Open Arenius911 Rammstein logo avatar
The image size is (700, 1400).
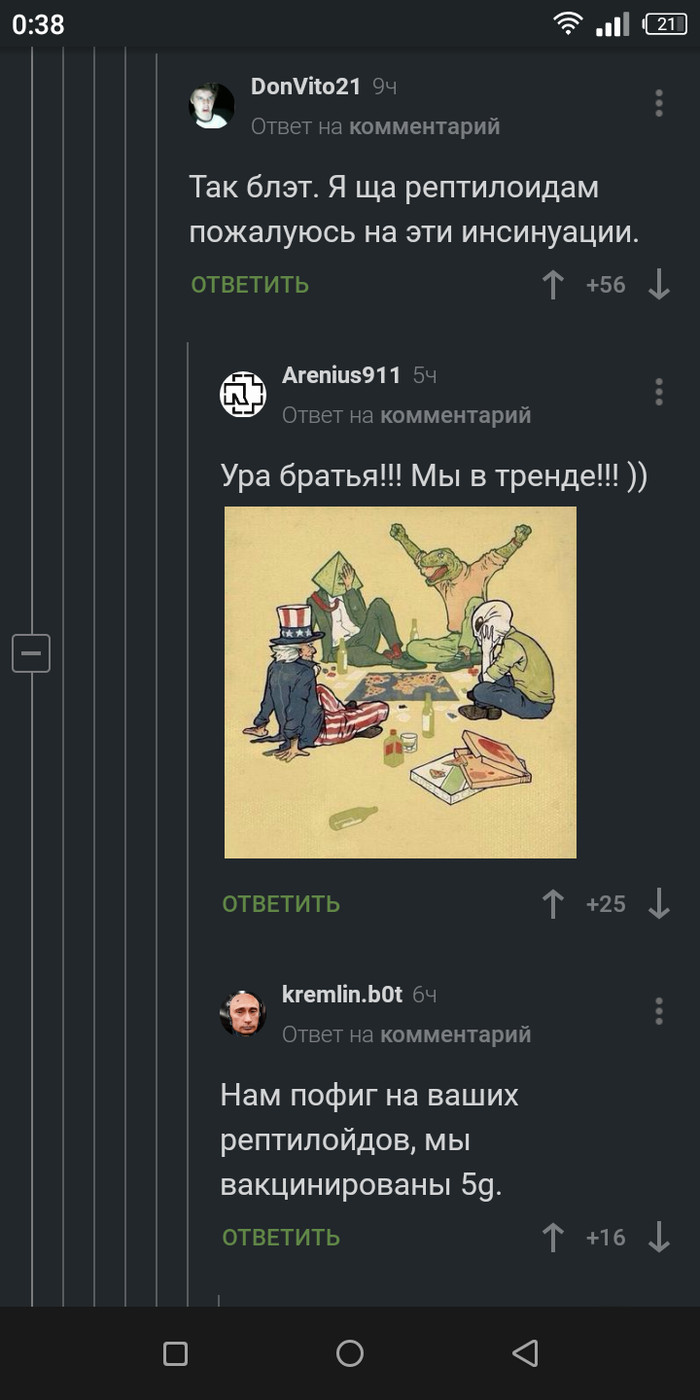pos(243,394)
